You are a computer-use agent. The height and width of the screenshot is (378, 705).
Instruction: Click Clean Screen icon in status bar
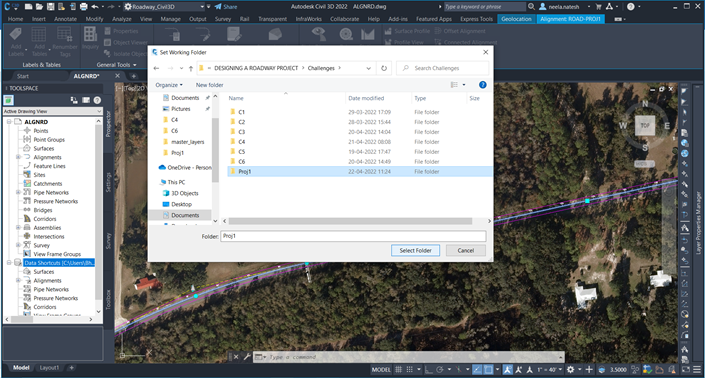click(x=686, y=369)
